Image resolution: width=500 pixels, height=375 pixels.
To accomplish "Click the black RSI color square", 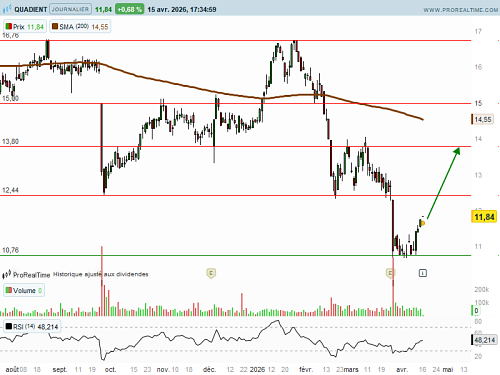I will point(9,326).
